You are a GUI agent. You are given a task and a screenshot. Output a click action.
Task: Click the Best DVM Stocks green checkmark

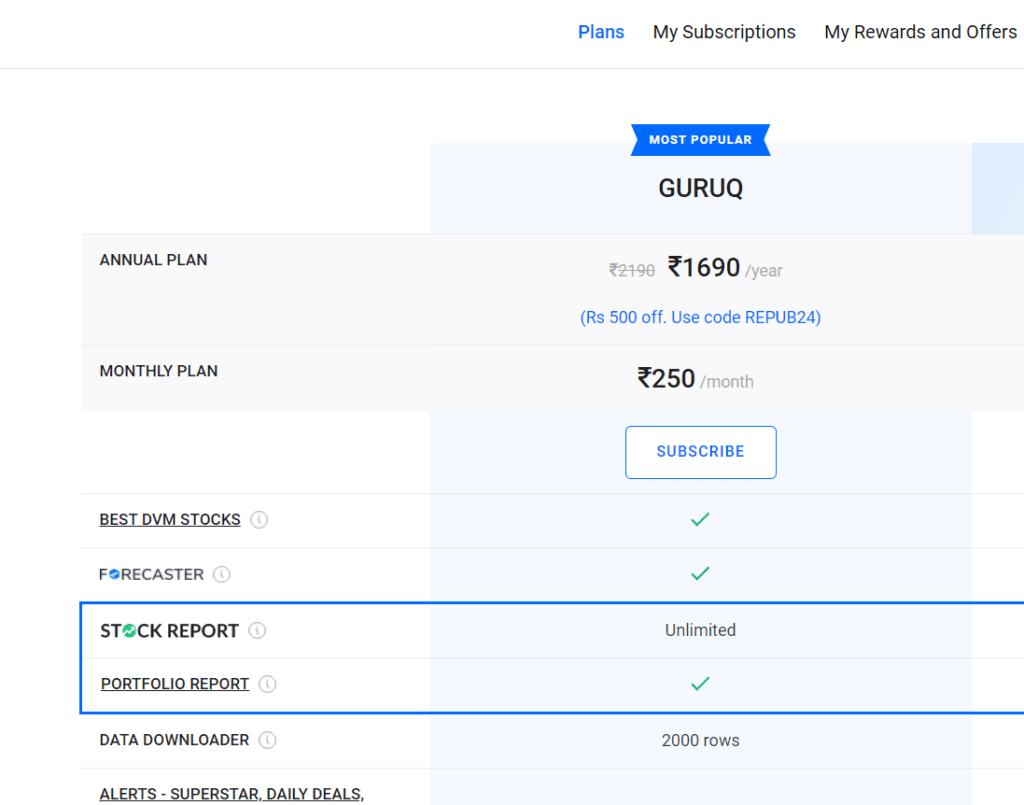coord(700,520)
